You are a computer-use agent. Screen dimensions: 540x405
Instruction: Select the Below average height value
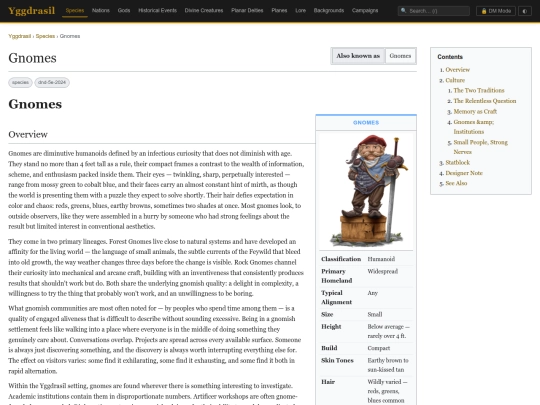point(388,331)
